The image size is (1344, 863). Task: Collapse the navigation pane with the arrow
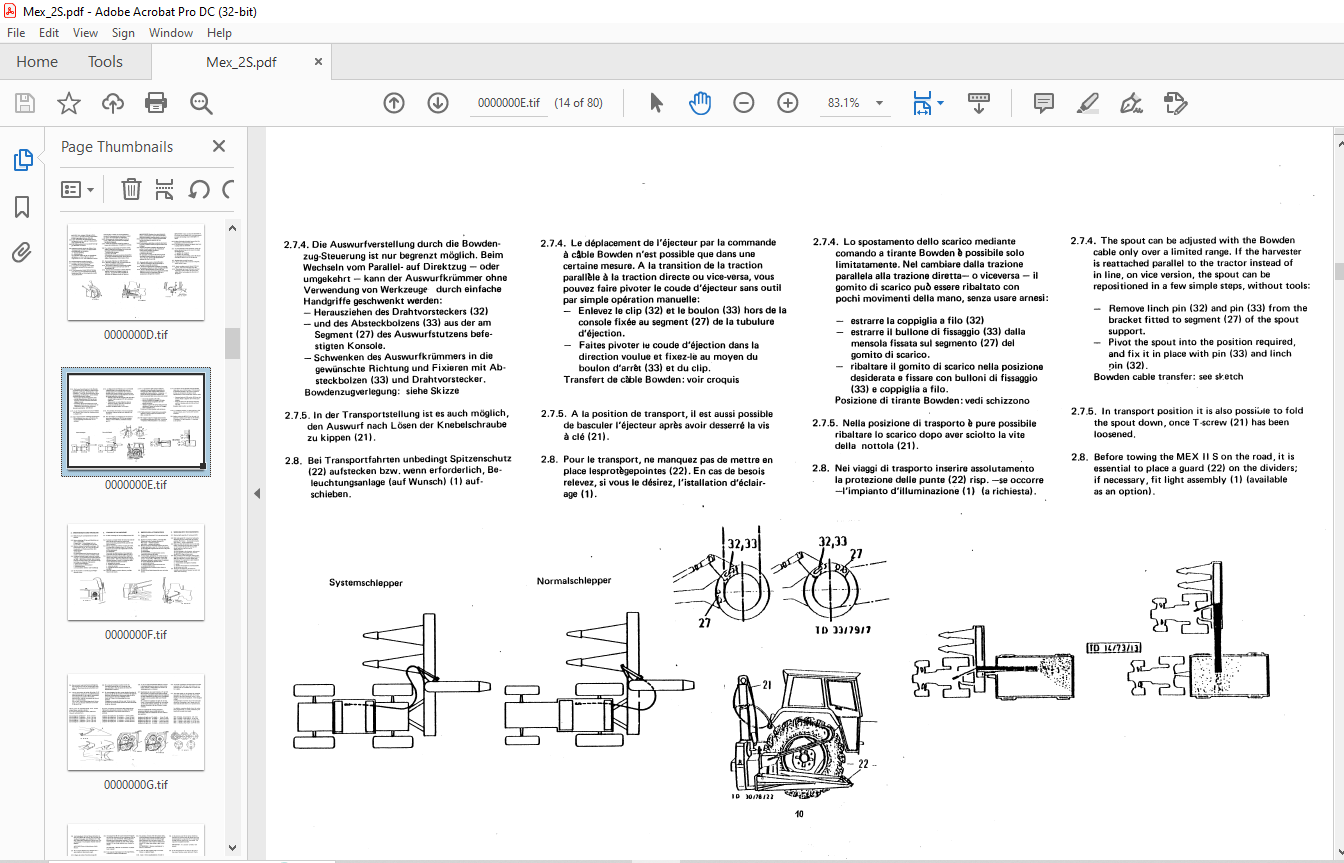tap(255, 493)
